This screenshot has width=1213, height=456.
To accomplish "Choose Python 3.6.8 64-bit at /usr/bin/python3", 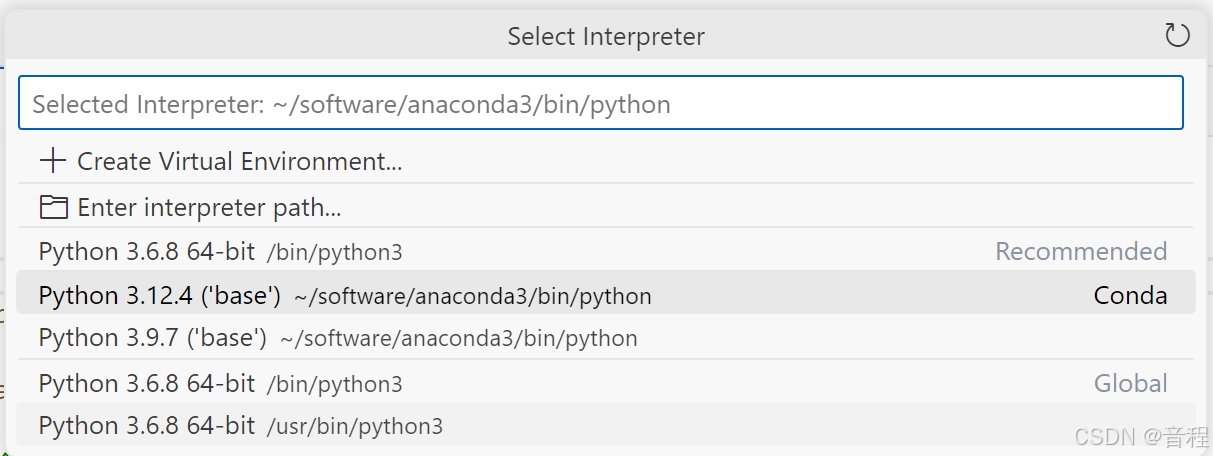I will point(147,426).
